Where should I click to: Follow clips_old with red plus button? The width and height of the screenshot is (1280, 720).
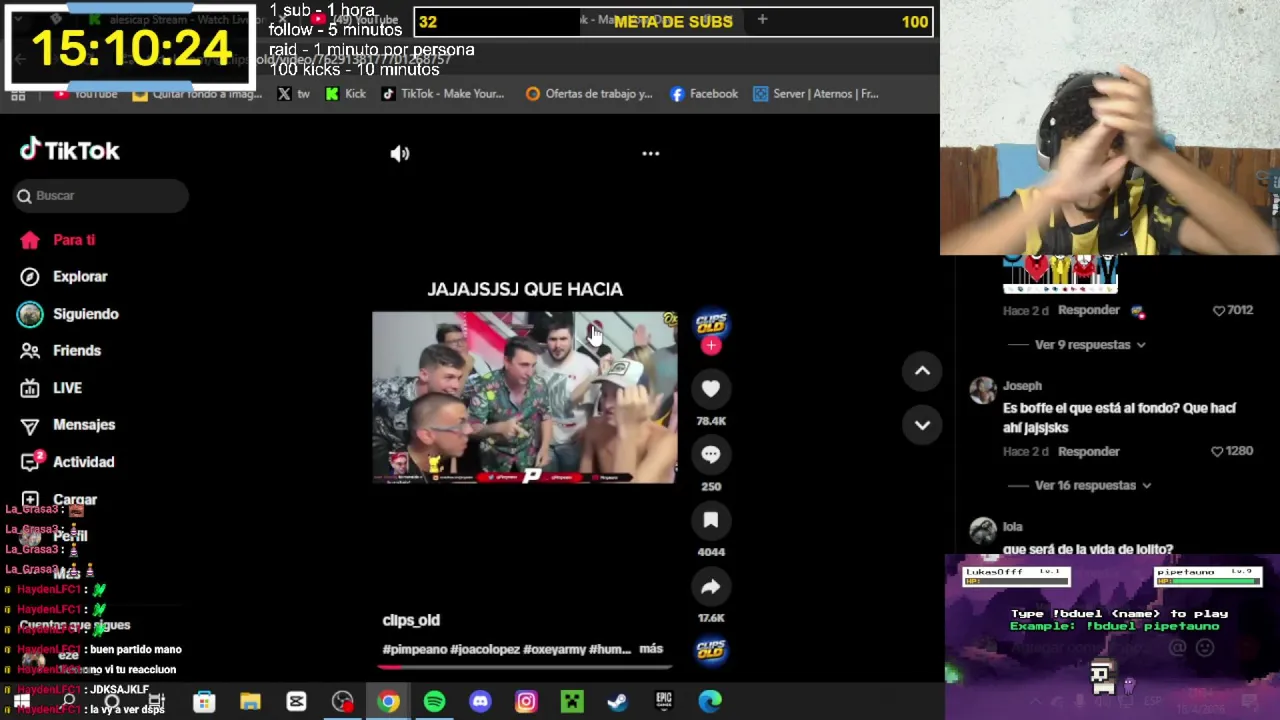711,345
